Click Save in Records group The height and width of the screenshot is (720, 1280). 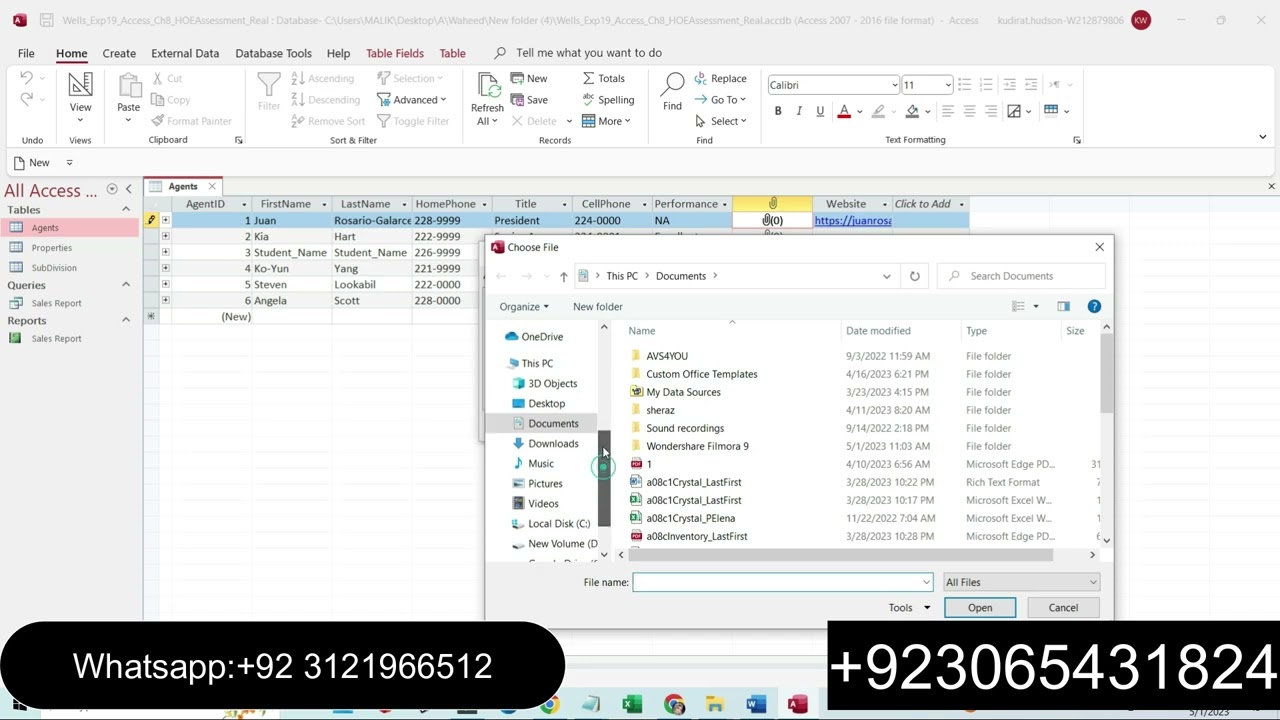click(529, 100)
